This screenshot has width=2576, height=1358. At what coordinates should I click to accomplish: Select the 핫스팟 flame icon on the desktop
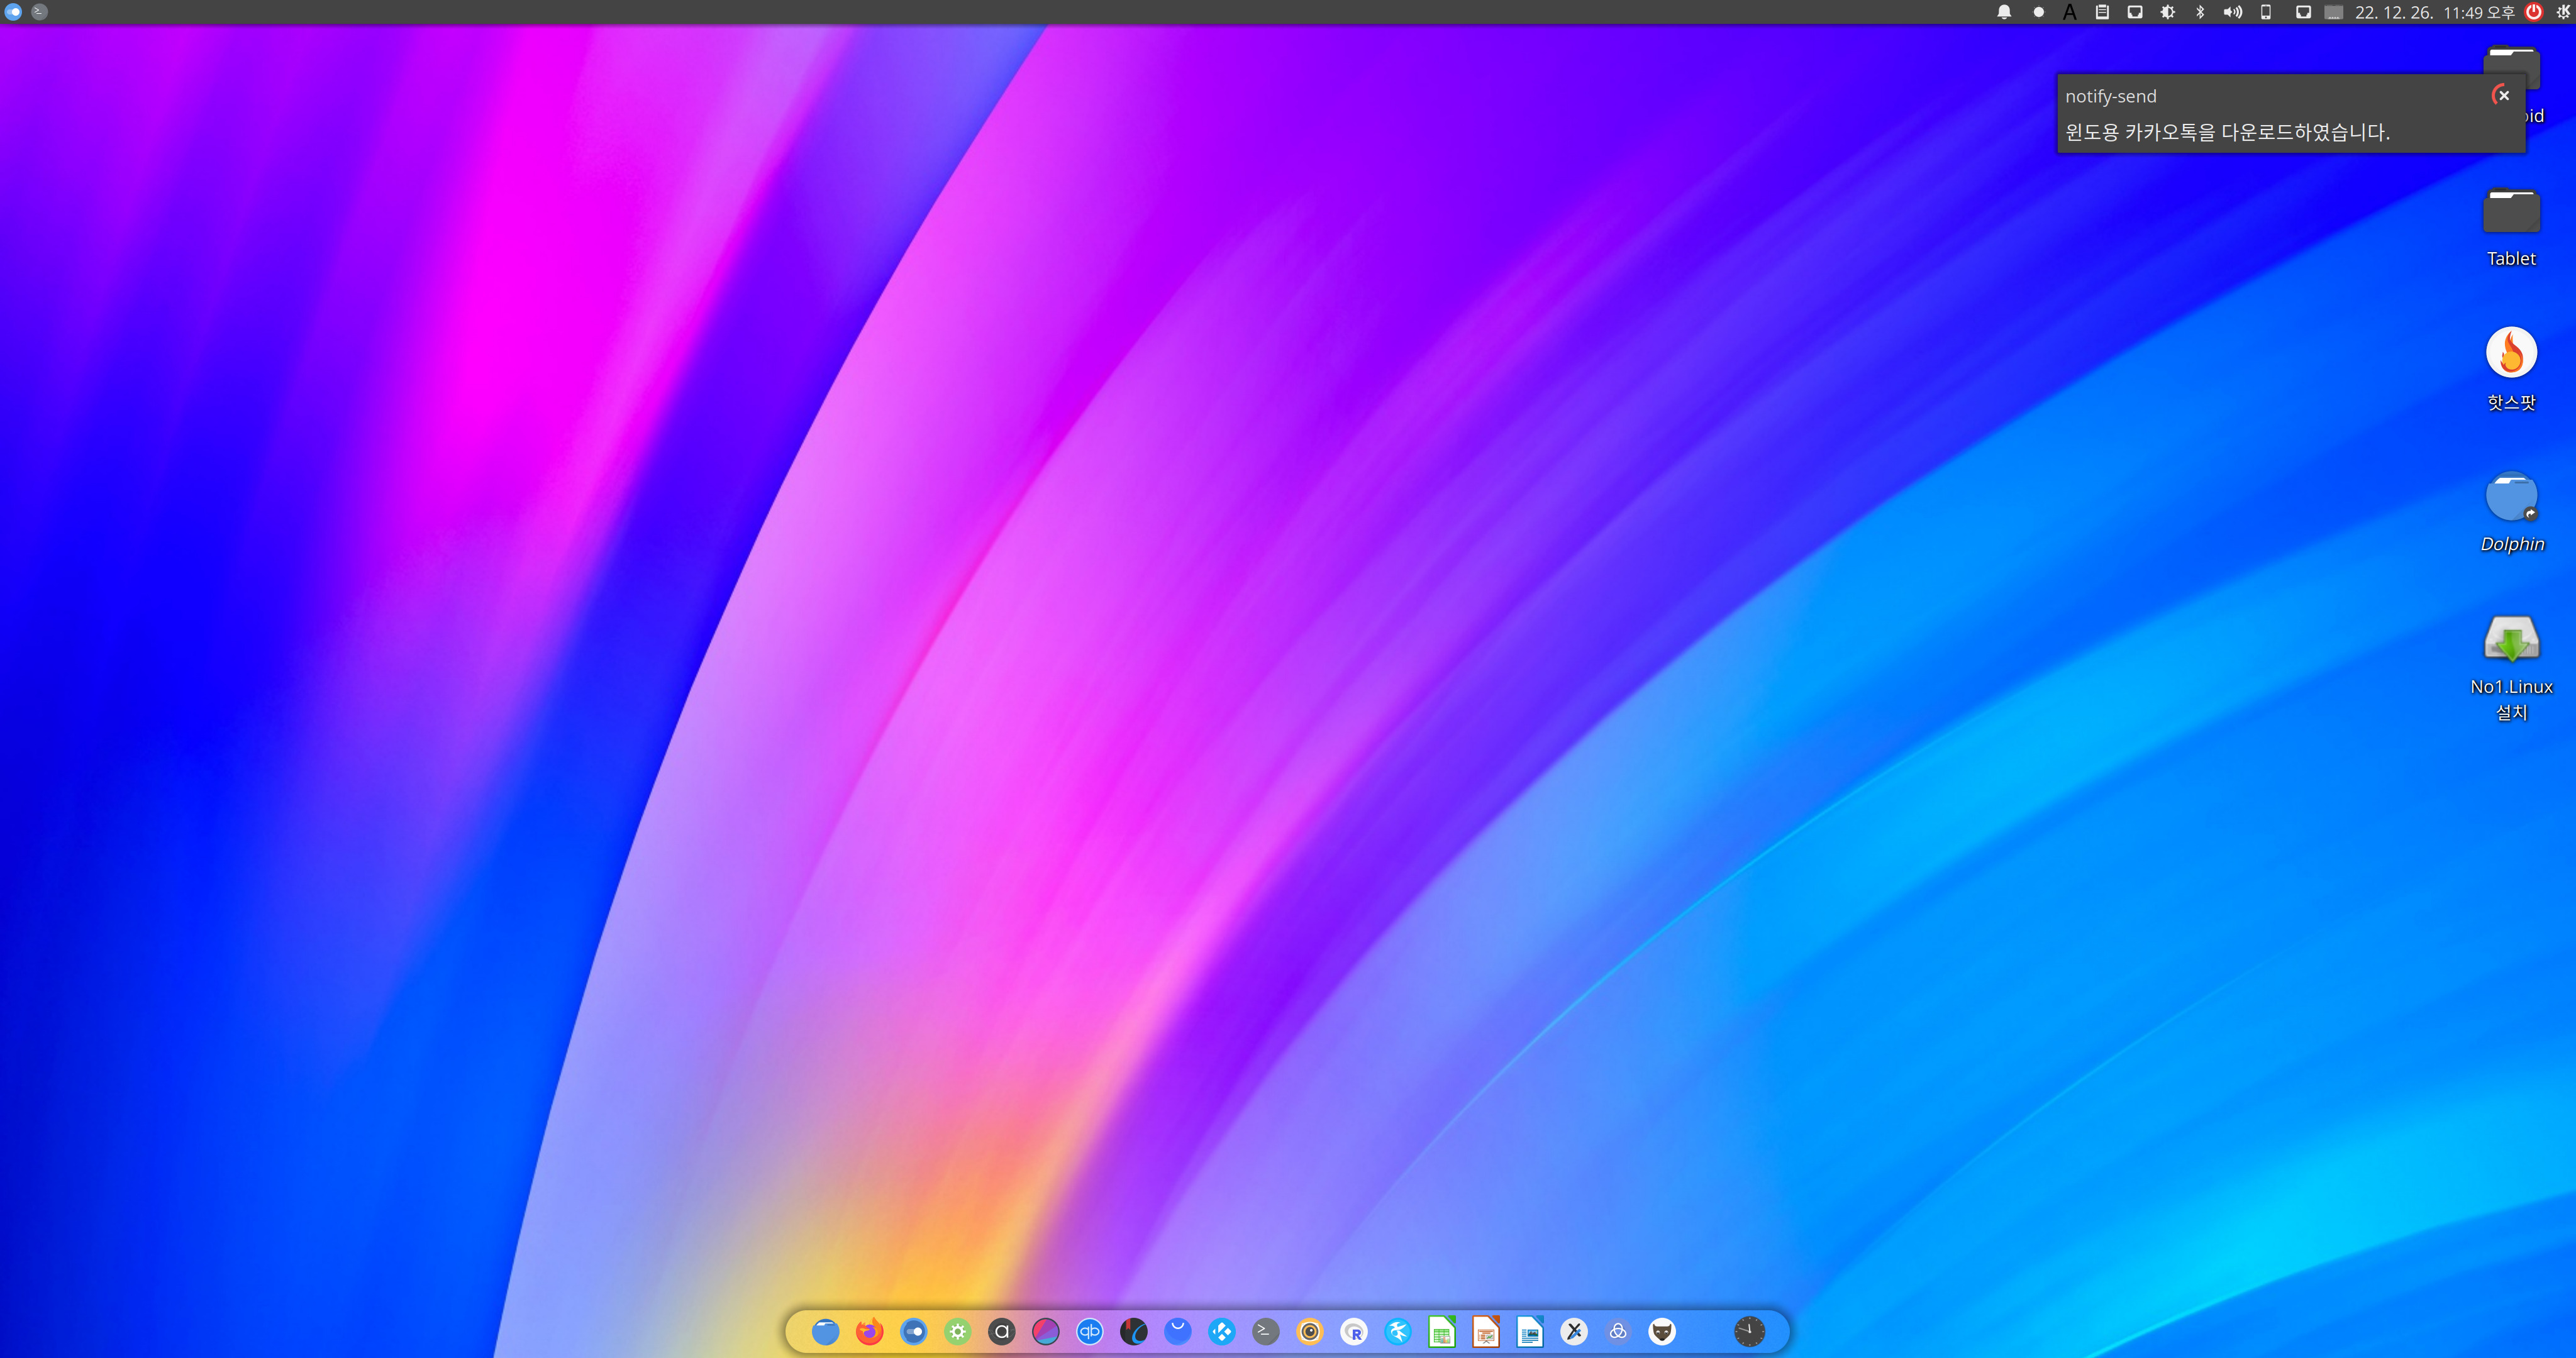2511,369
